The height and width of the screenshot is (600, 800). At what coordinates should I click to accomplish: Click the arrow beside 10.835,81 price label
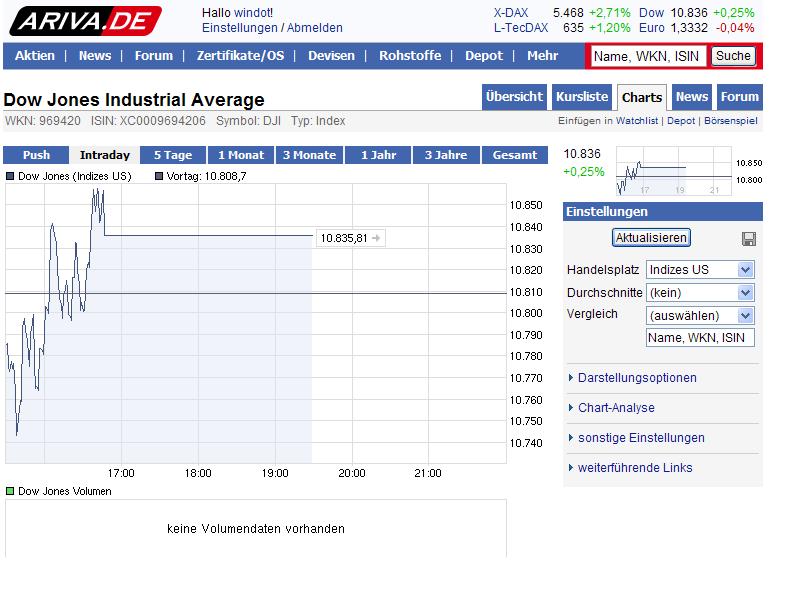376,238
